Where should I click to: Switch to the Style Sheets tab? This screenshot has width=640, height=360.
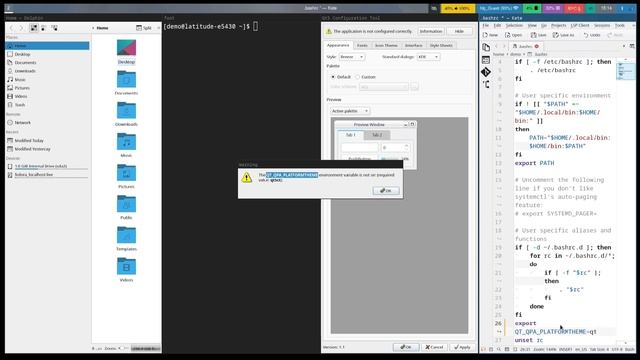click(441, 45)
